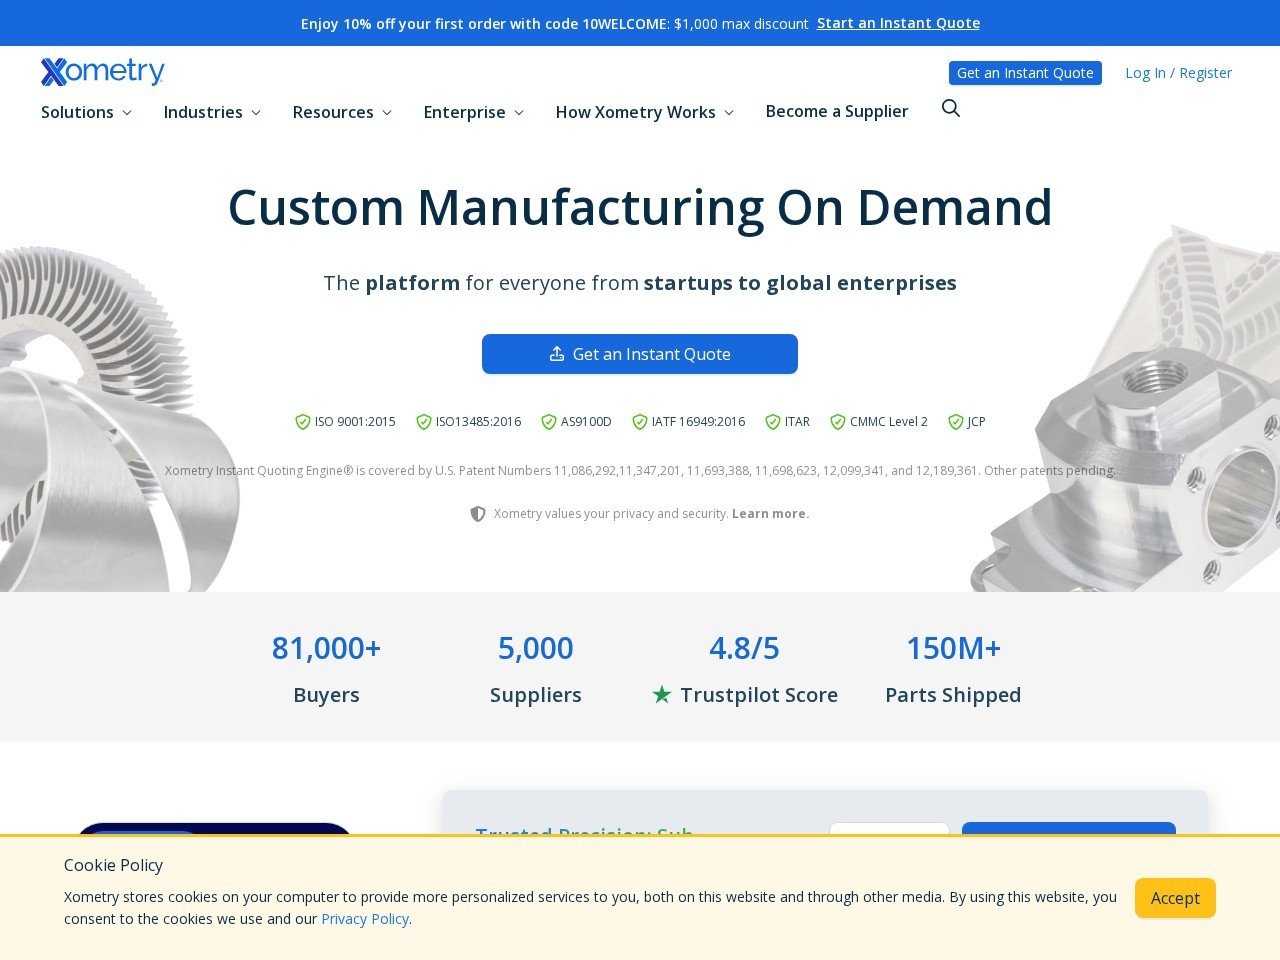Open the Privacy Policy link
The height and width of the screenshot is (960, 1280).
point(365,918)
